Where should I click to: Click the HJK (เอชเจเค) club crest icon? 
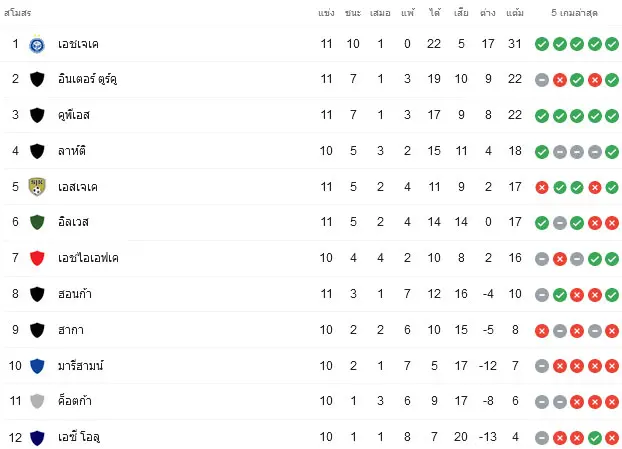pyautogui.click(x=37, y=44)
